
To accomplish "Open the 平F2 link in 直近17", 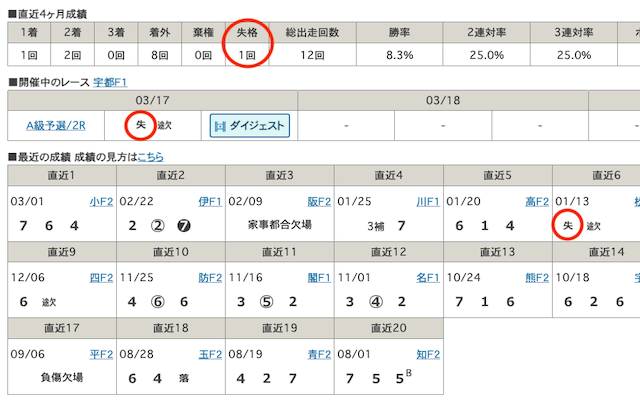I will pyautogui.click(x=101, y=354).
